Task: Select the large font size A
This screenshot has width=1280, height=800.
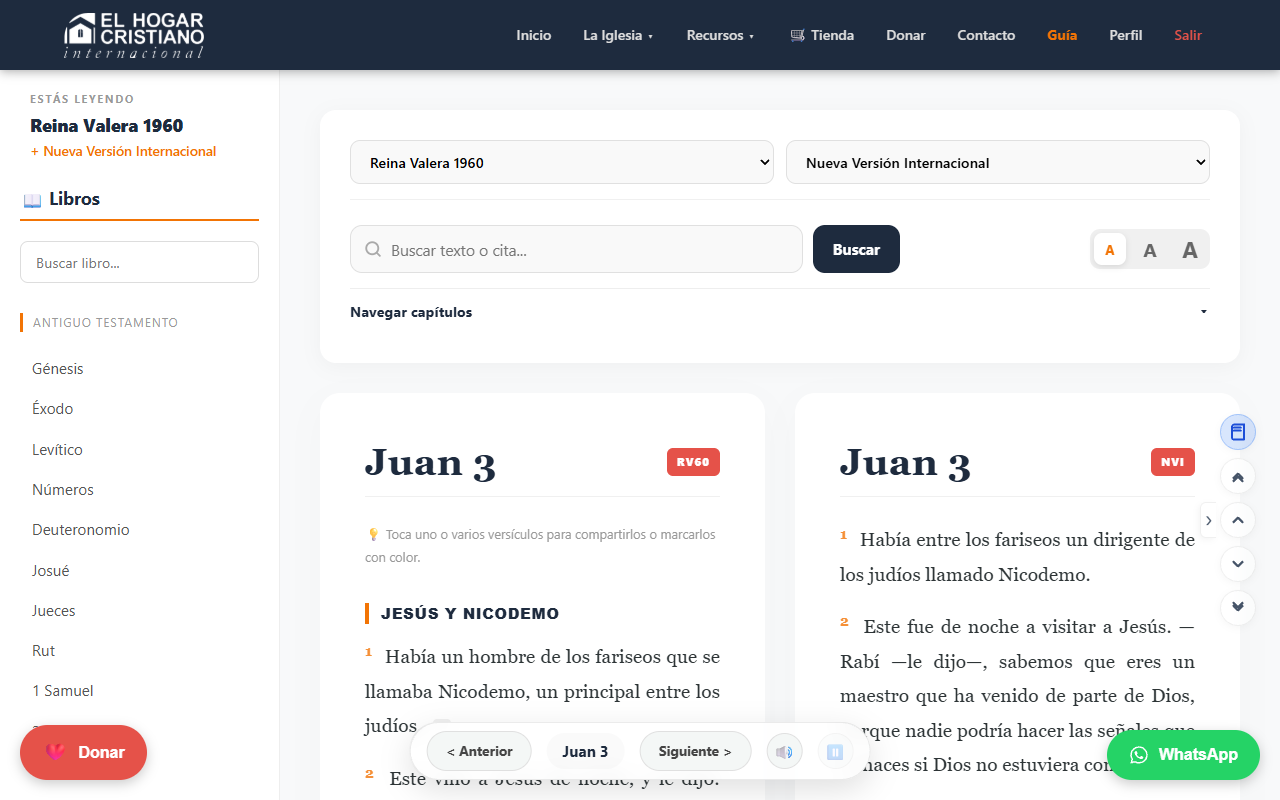Action: [1190, 250]
